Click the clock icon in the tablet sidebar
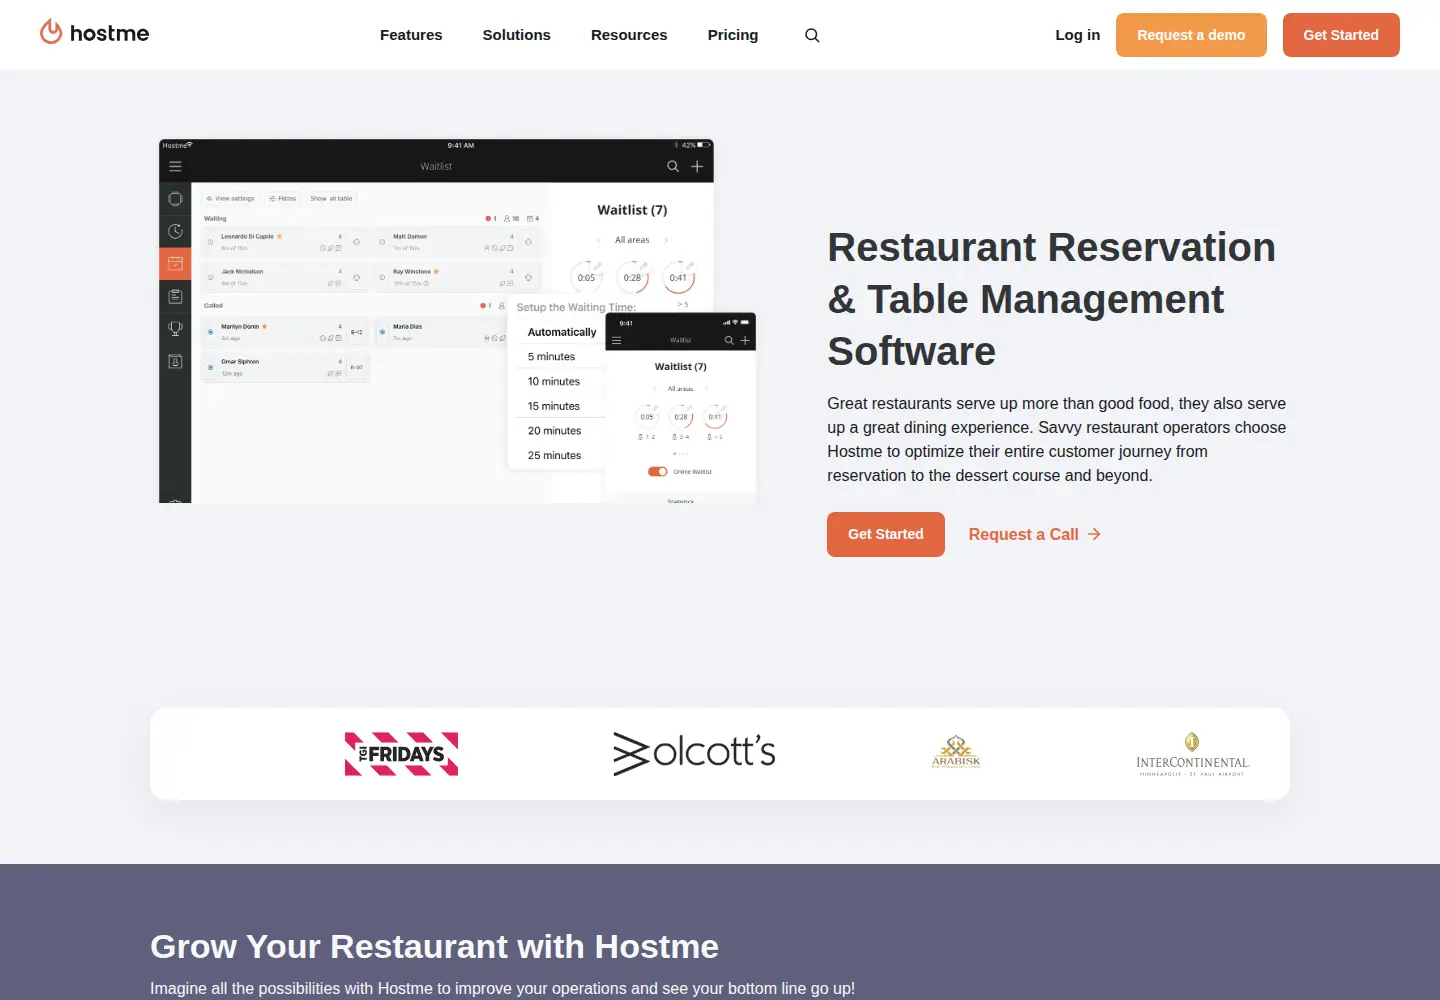 click(175, 231)
